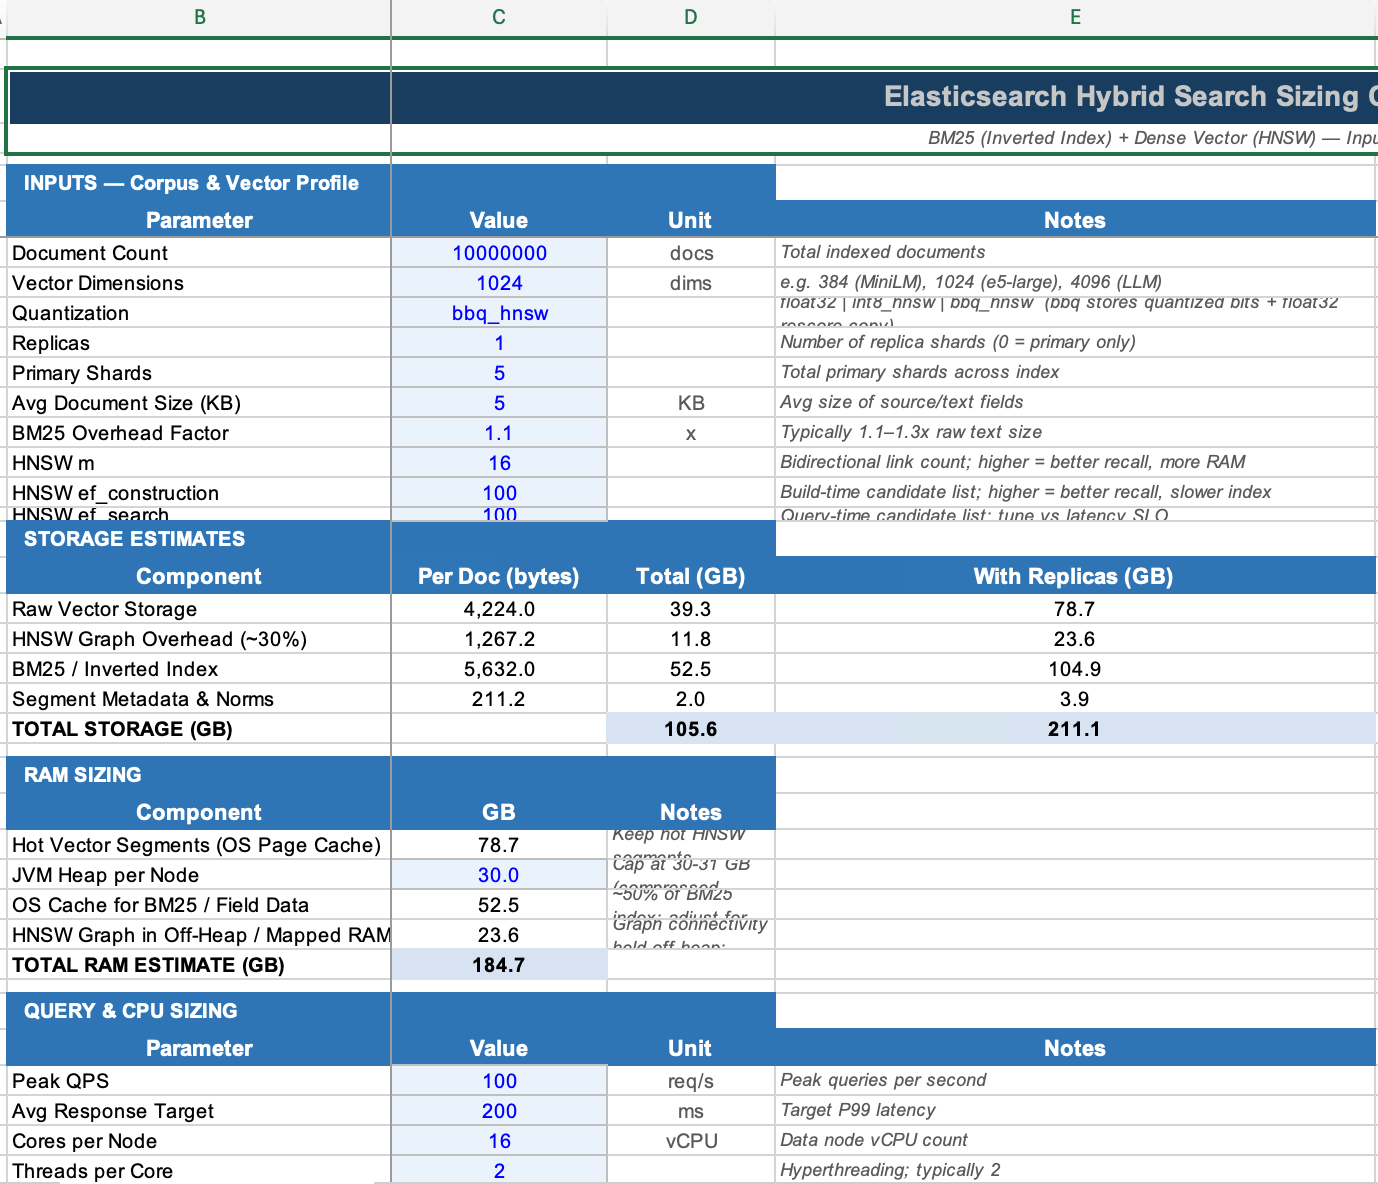
Task: Edit the Document Count value 10000000
Action: tap(499, 253)
